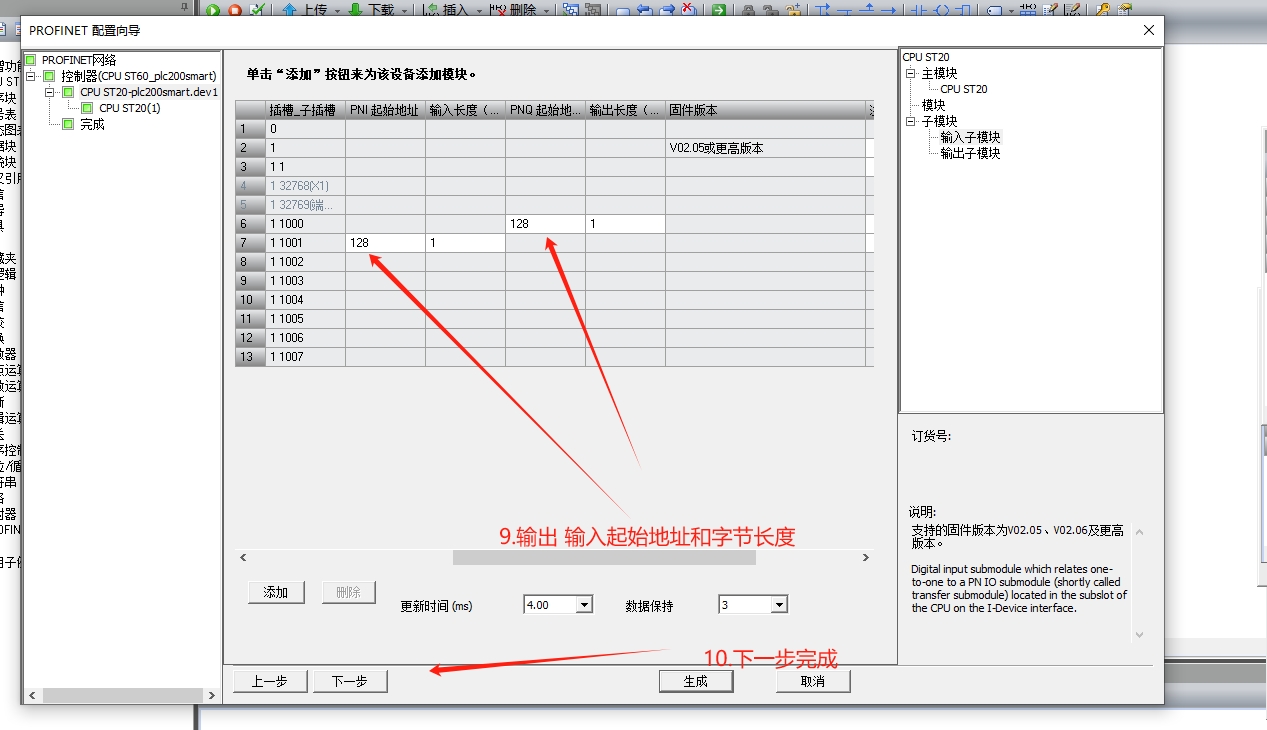Click the red Stop PLC toolbar icon
The height and width of the screenshot is (730, 1267).
tap(235, 10)
